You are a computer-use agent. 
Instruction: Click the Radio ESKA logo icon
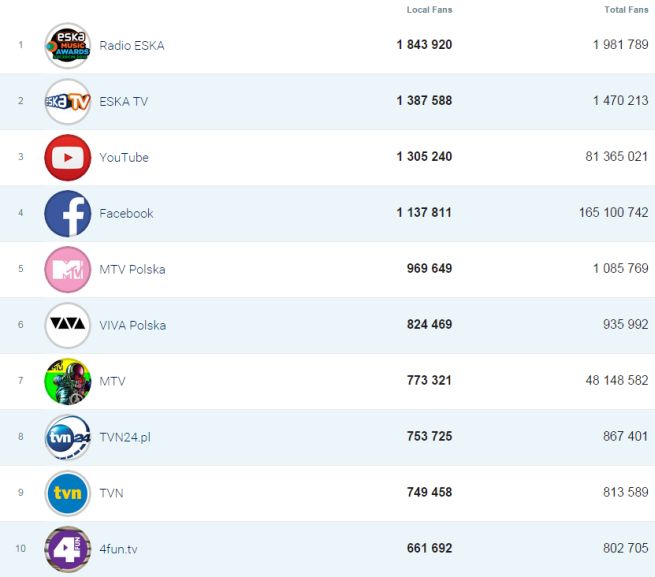[67, 45]
